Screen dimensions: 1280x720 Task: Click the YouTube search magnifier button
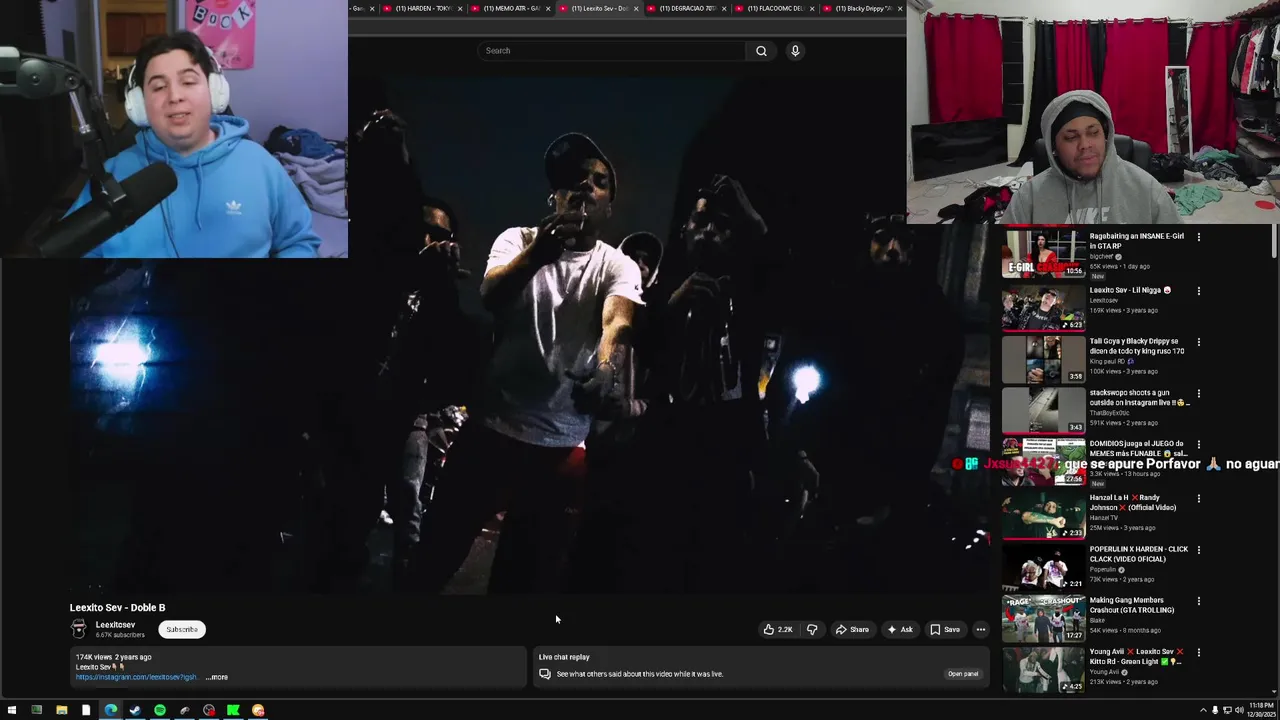point(761,51)
